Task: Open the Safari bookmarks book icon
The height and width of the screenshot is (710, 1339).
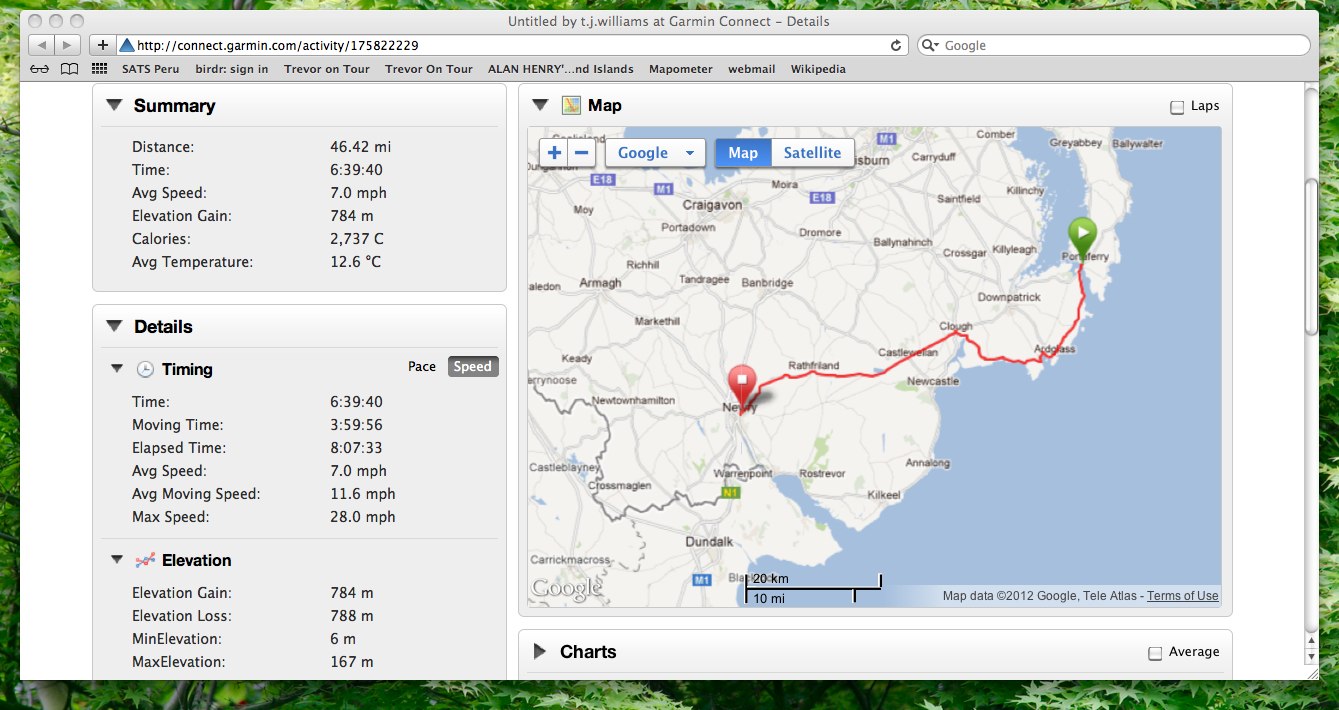Action: pyautogui.click(x=69, y=69)
